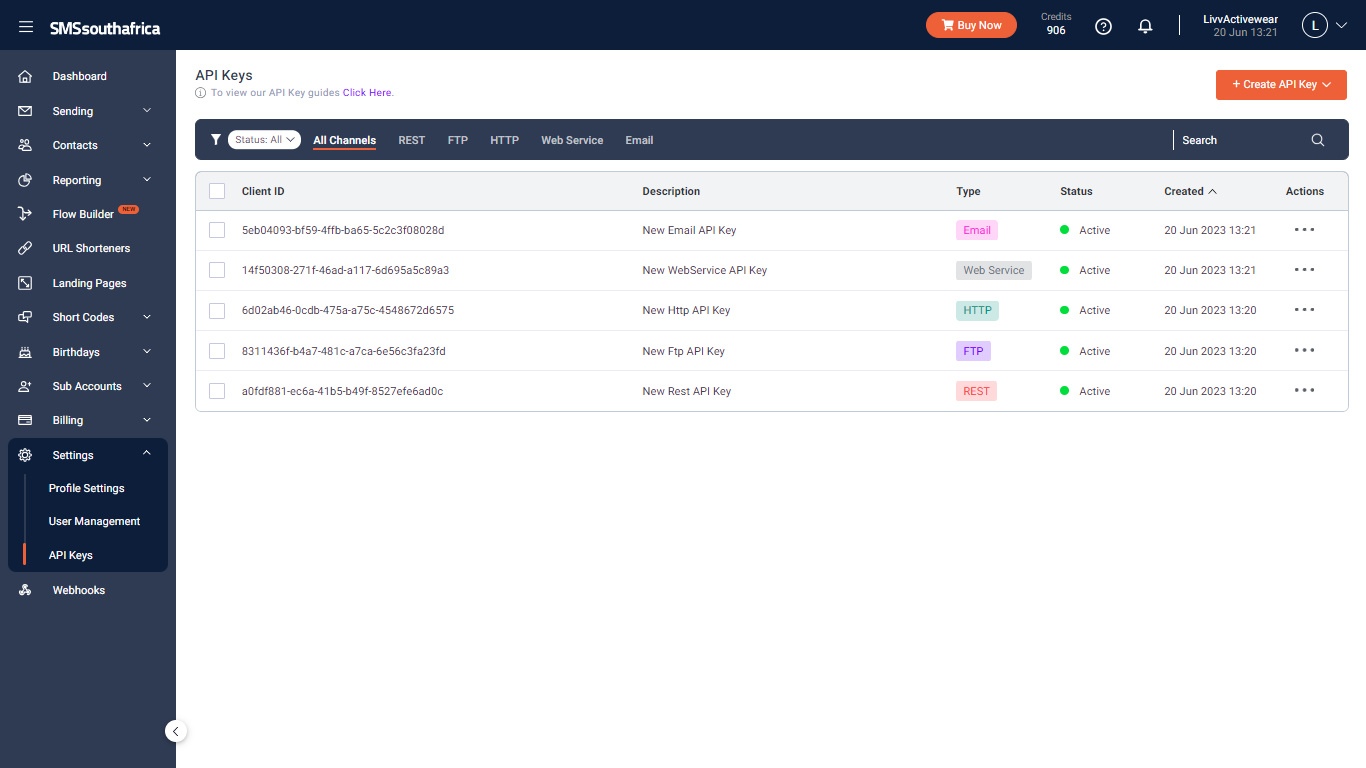
Task: Open the Status: All dropdown
Action: point(264,140)
